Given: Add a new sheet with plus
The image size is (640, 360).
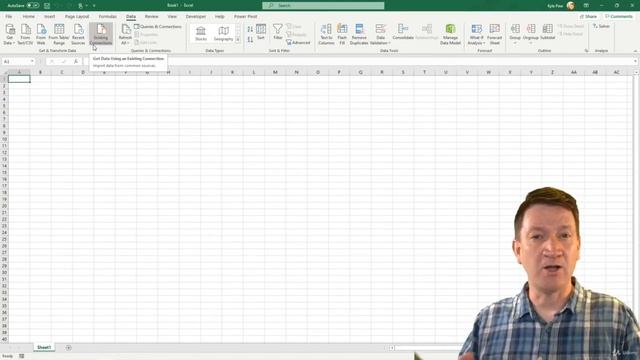Looking at the screenshot, I should [x=69, y=348].
